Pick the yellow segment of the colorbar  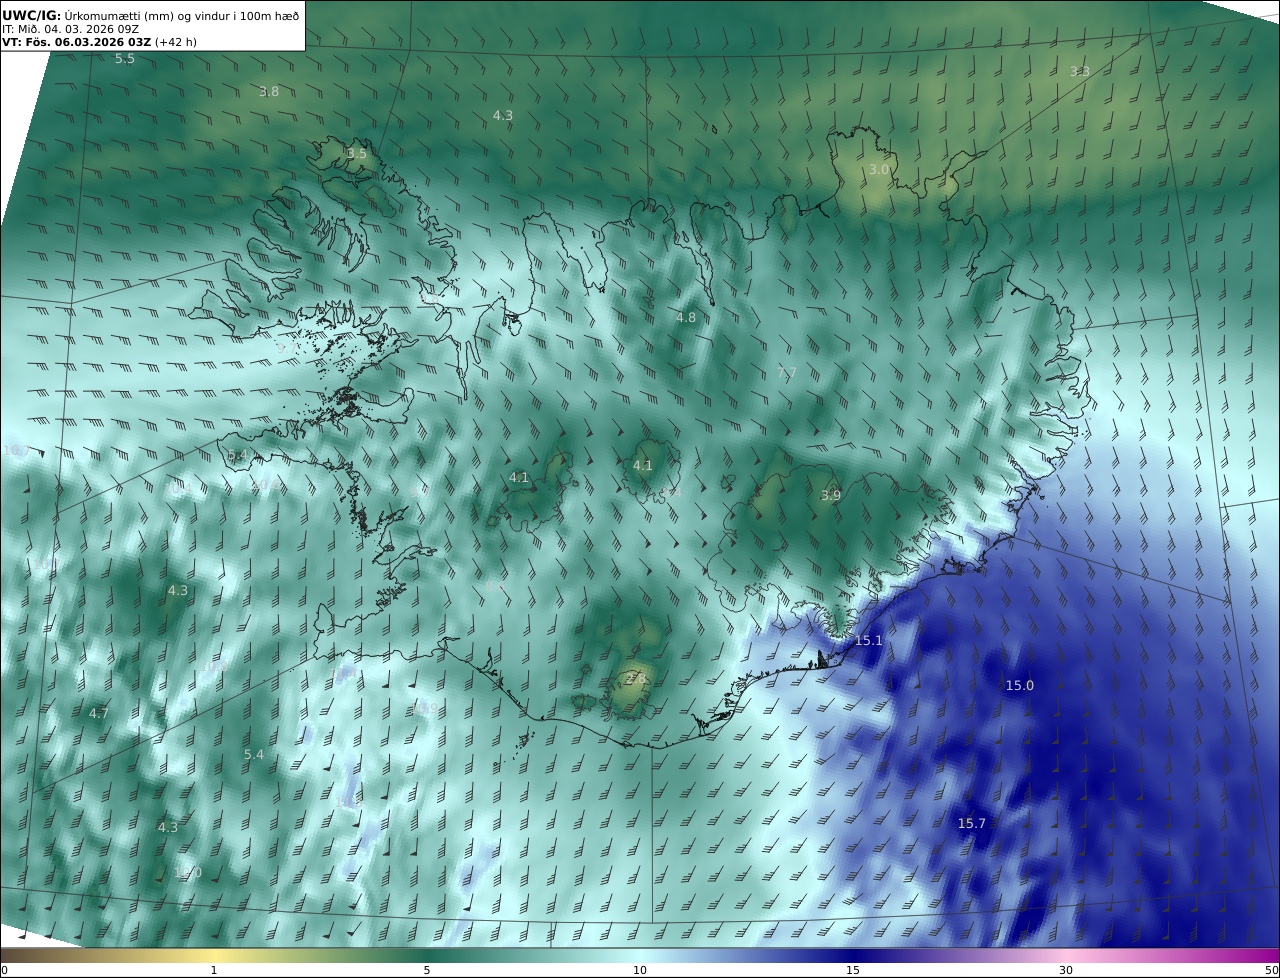[x=214, y=955]
